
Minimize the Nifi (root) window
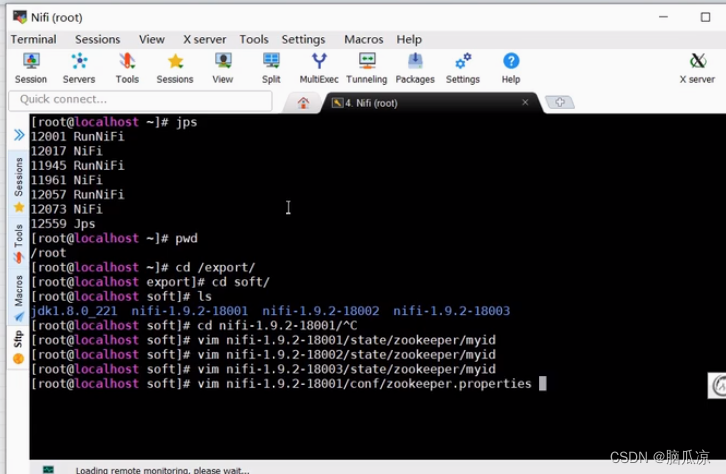[663, 17]
